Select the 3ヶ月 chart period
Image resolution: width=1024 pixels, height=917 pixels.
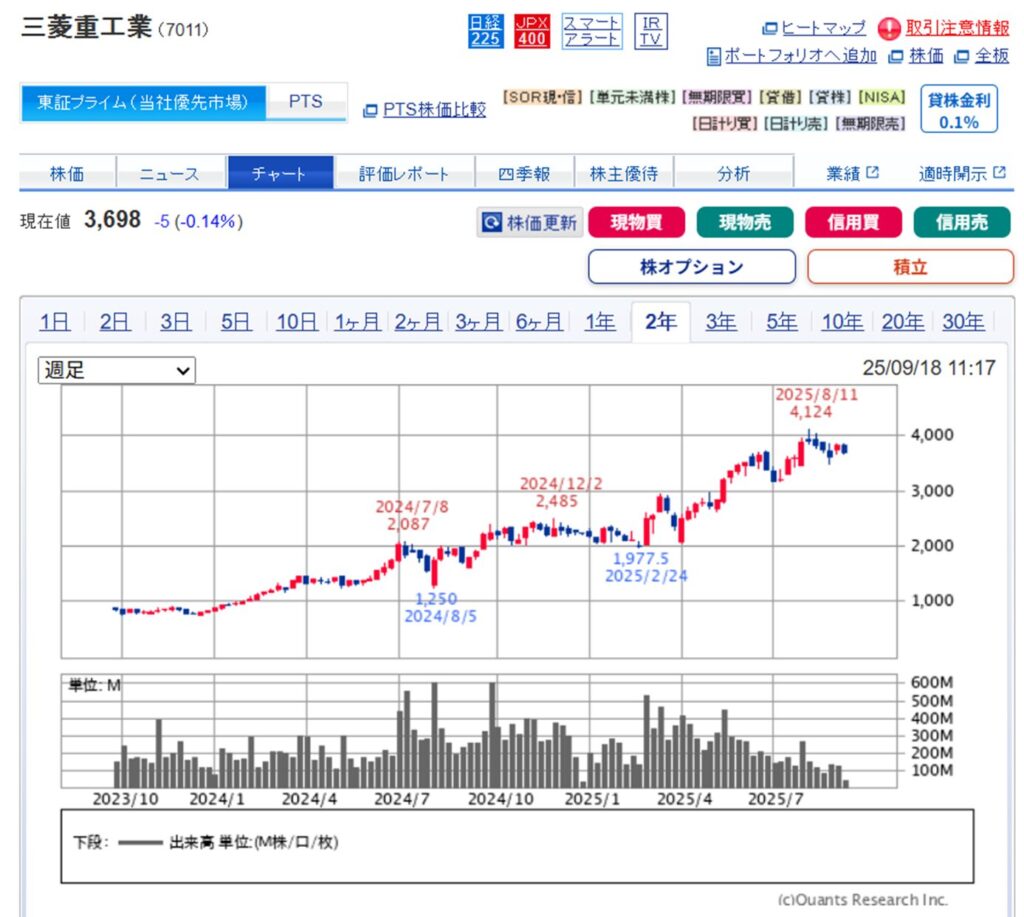coord(479,322)
